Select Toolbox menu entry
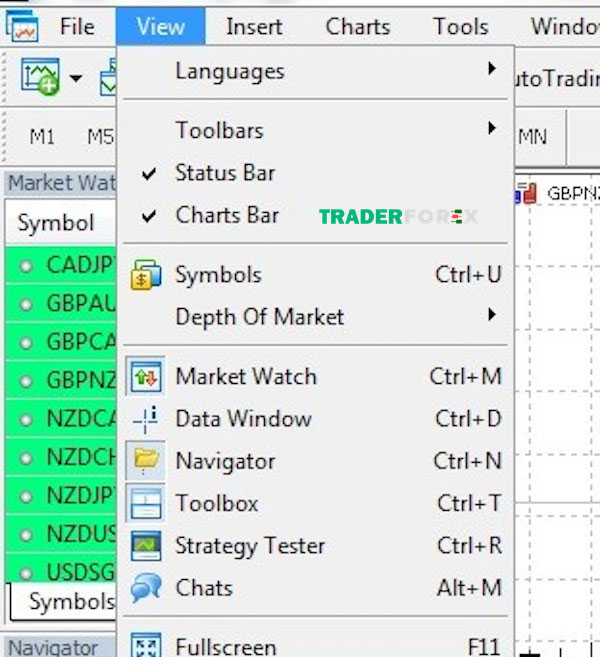 click(315, 504)
